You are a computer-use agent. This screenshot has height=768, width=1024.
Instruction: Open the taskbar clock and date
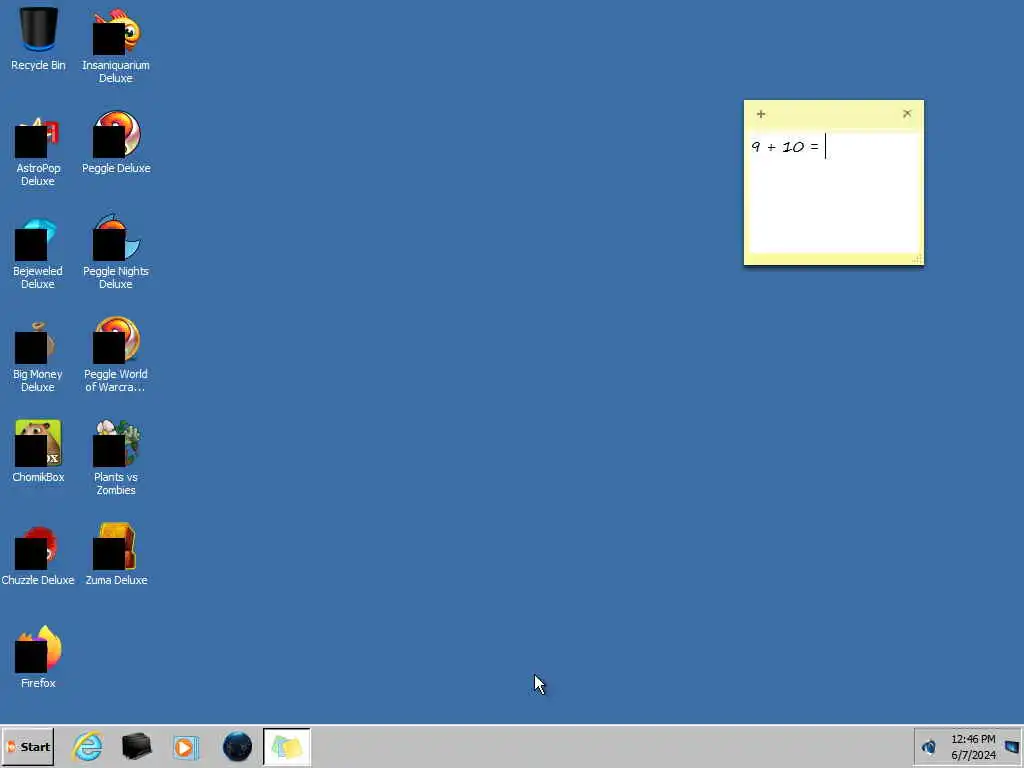(973, 747)
